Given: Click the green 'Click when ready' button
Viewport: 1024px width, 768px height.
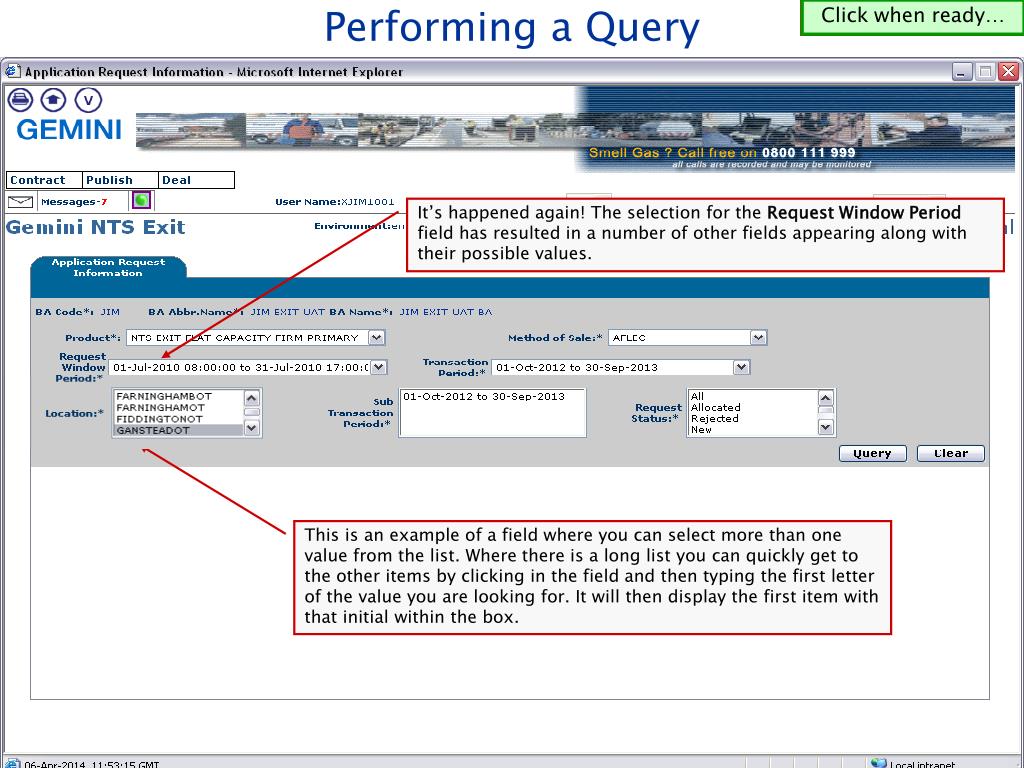Looking at the screenshot, I should (912, 16).
